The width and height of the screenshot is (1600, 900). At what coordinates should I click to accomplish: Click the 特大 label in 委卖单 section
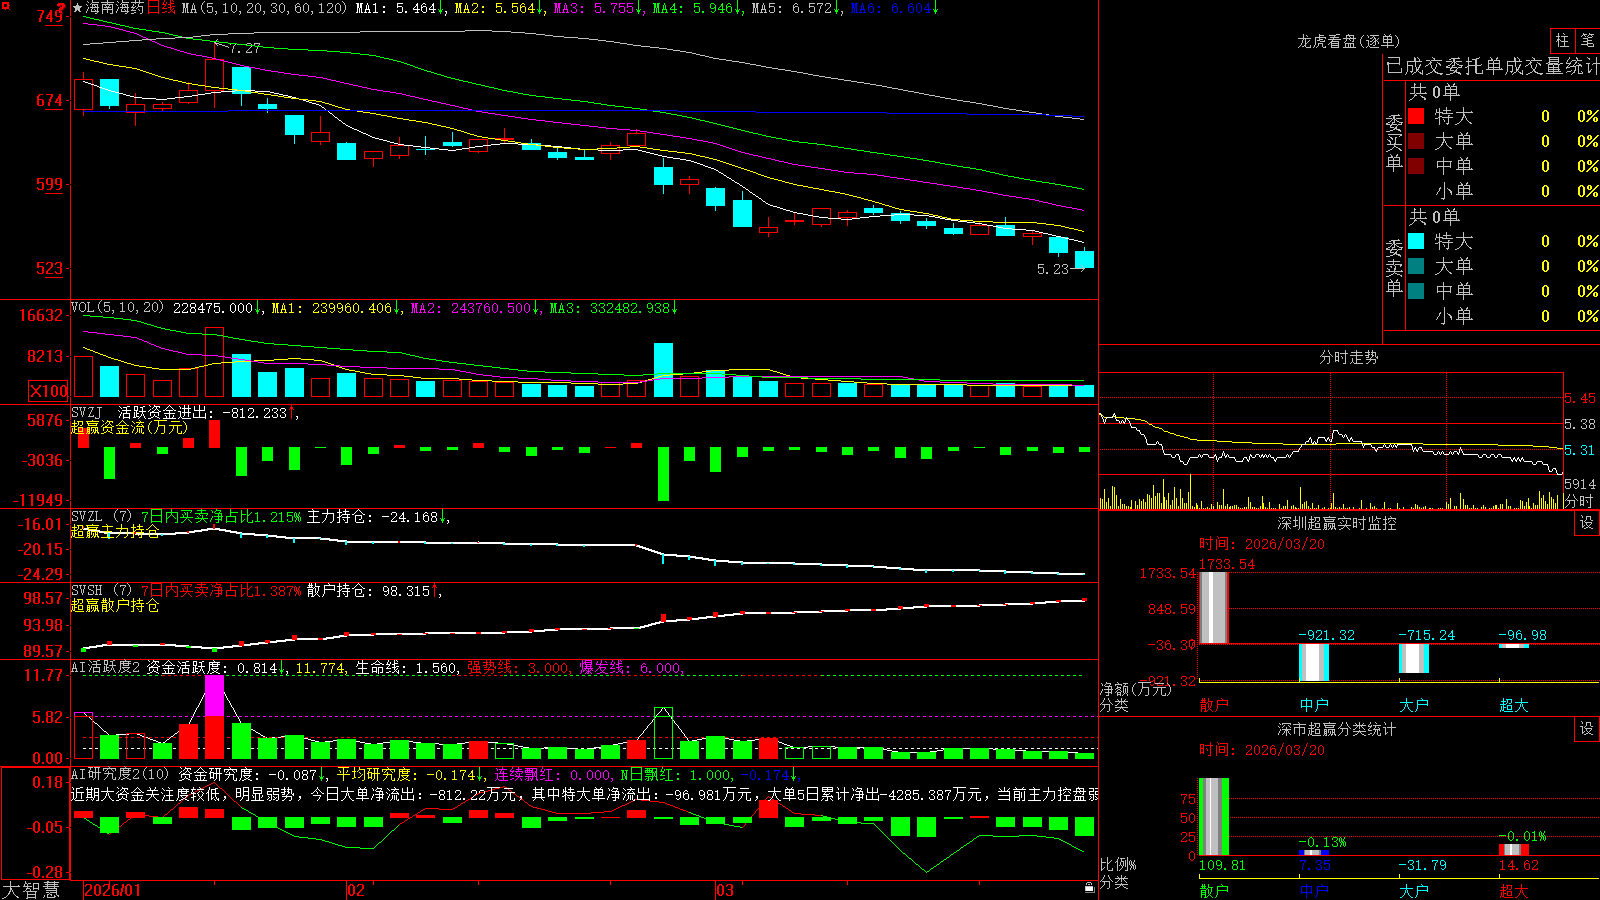click(1454, 241)
